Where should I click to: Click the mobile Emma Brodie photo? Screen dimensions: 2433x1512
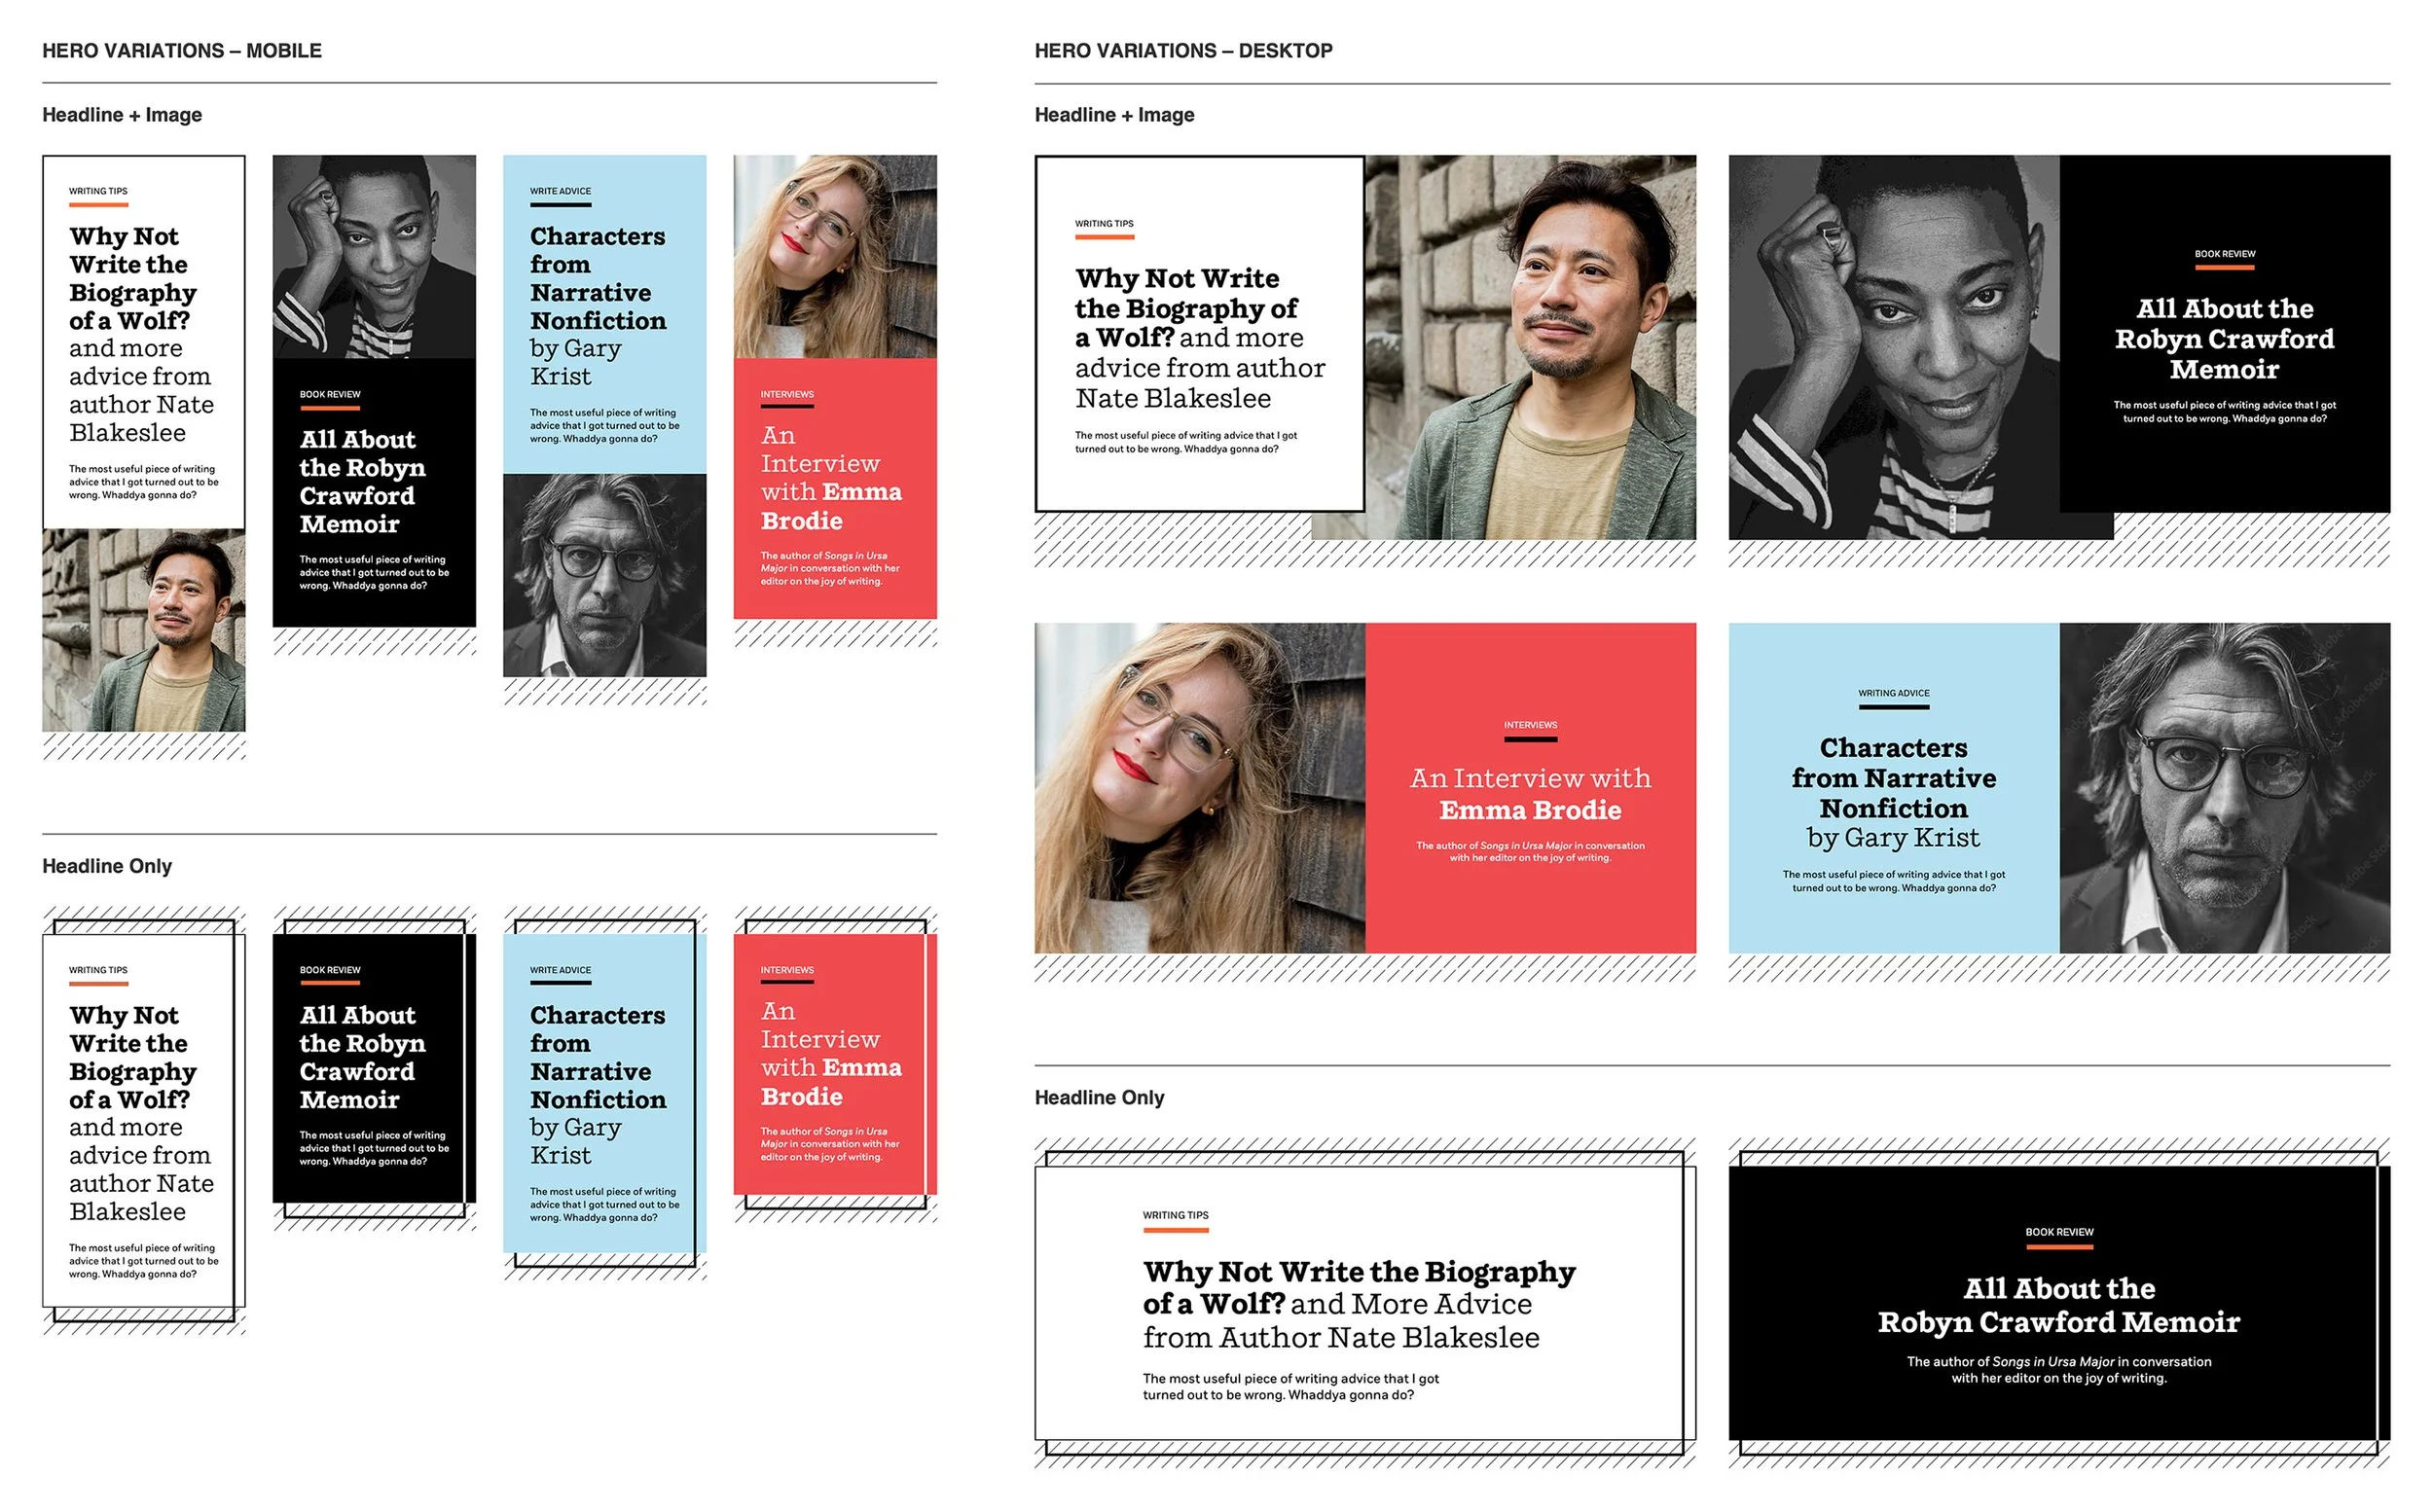[836, 256]
